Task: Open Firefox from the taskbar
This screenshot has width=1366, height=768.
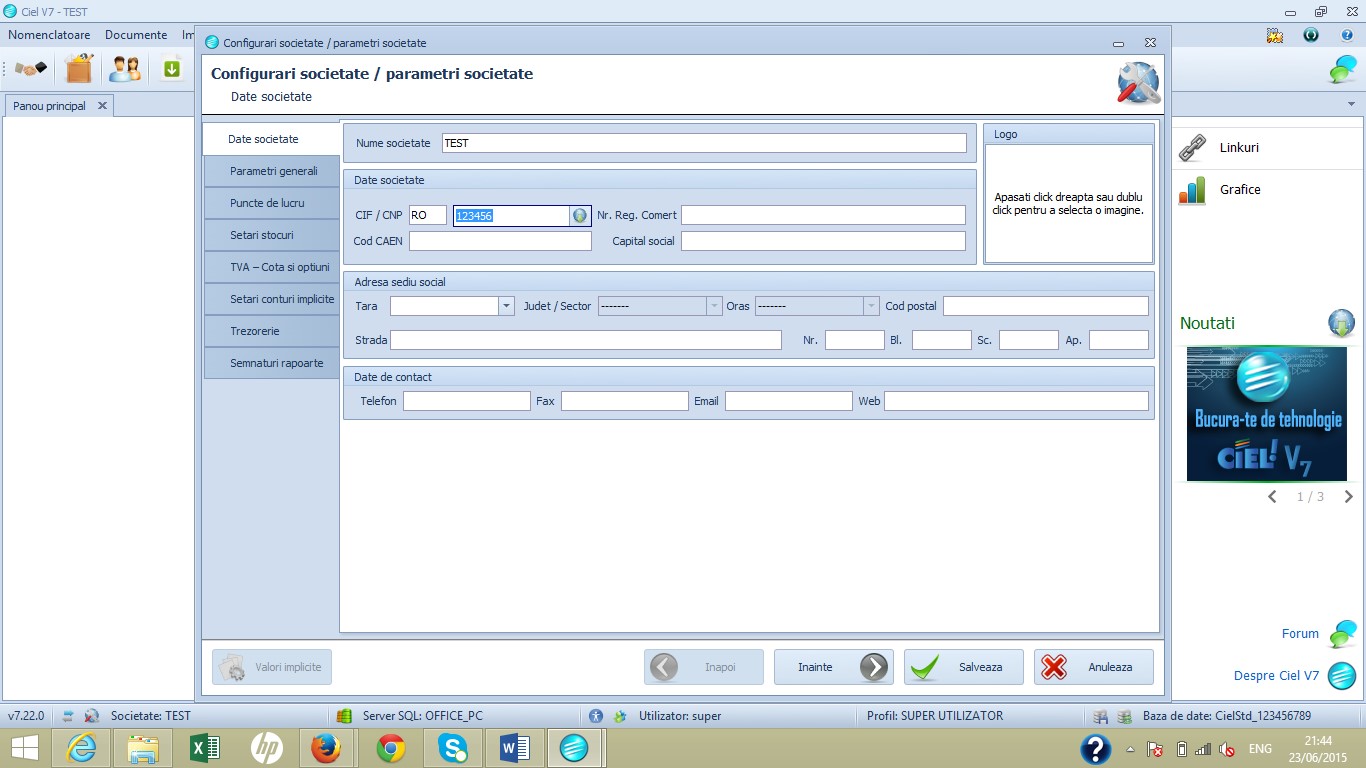Action: tap(327, 748)
